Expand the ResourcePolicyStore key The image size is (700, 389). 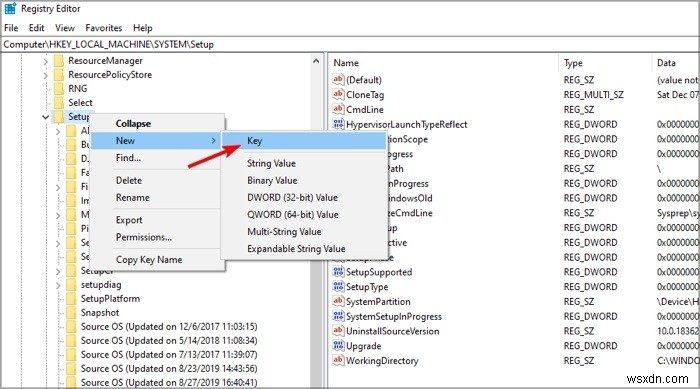(46, 75)
